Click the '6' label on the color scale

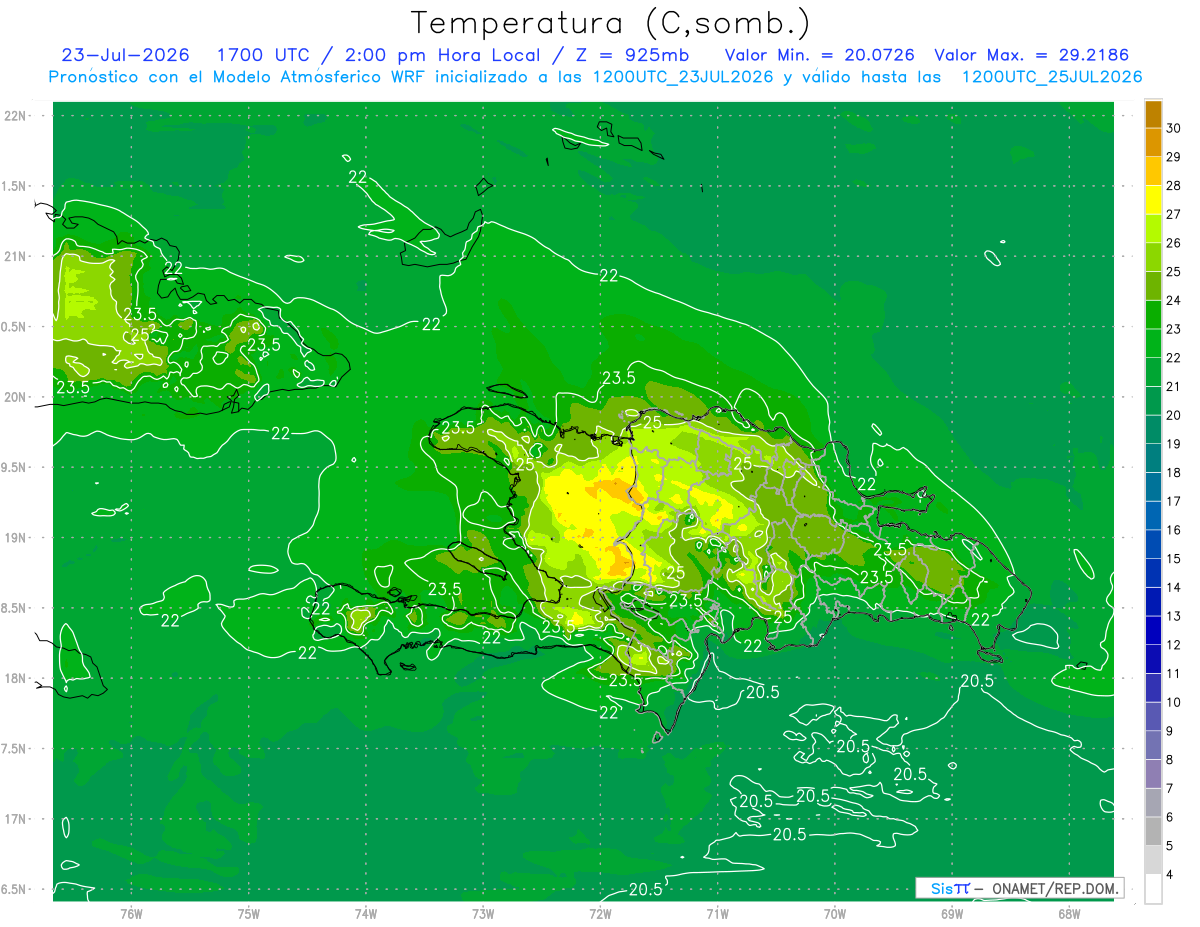tap(1170, 817)
